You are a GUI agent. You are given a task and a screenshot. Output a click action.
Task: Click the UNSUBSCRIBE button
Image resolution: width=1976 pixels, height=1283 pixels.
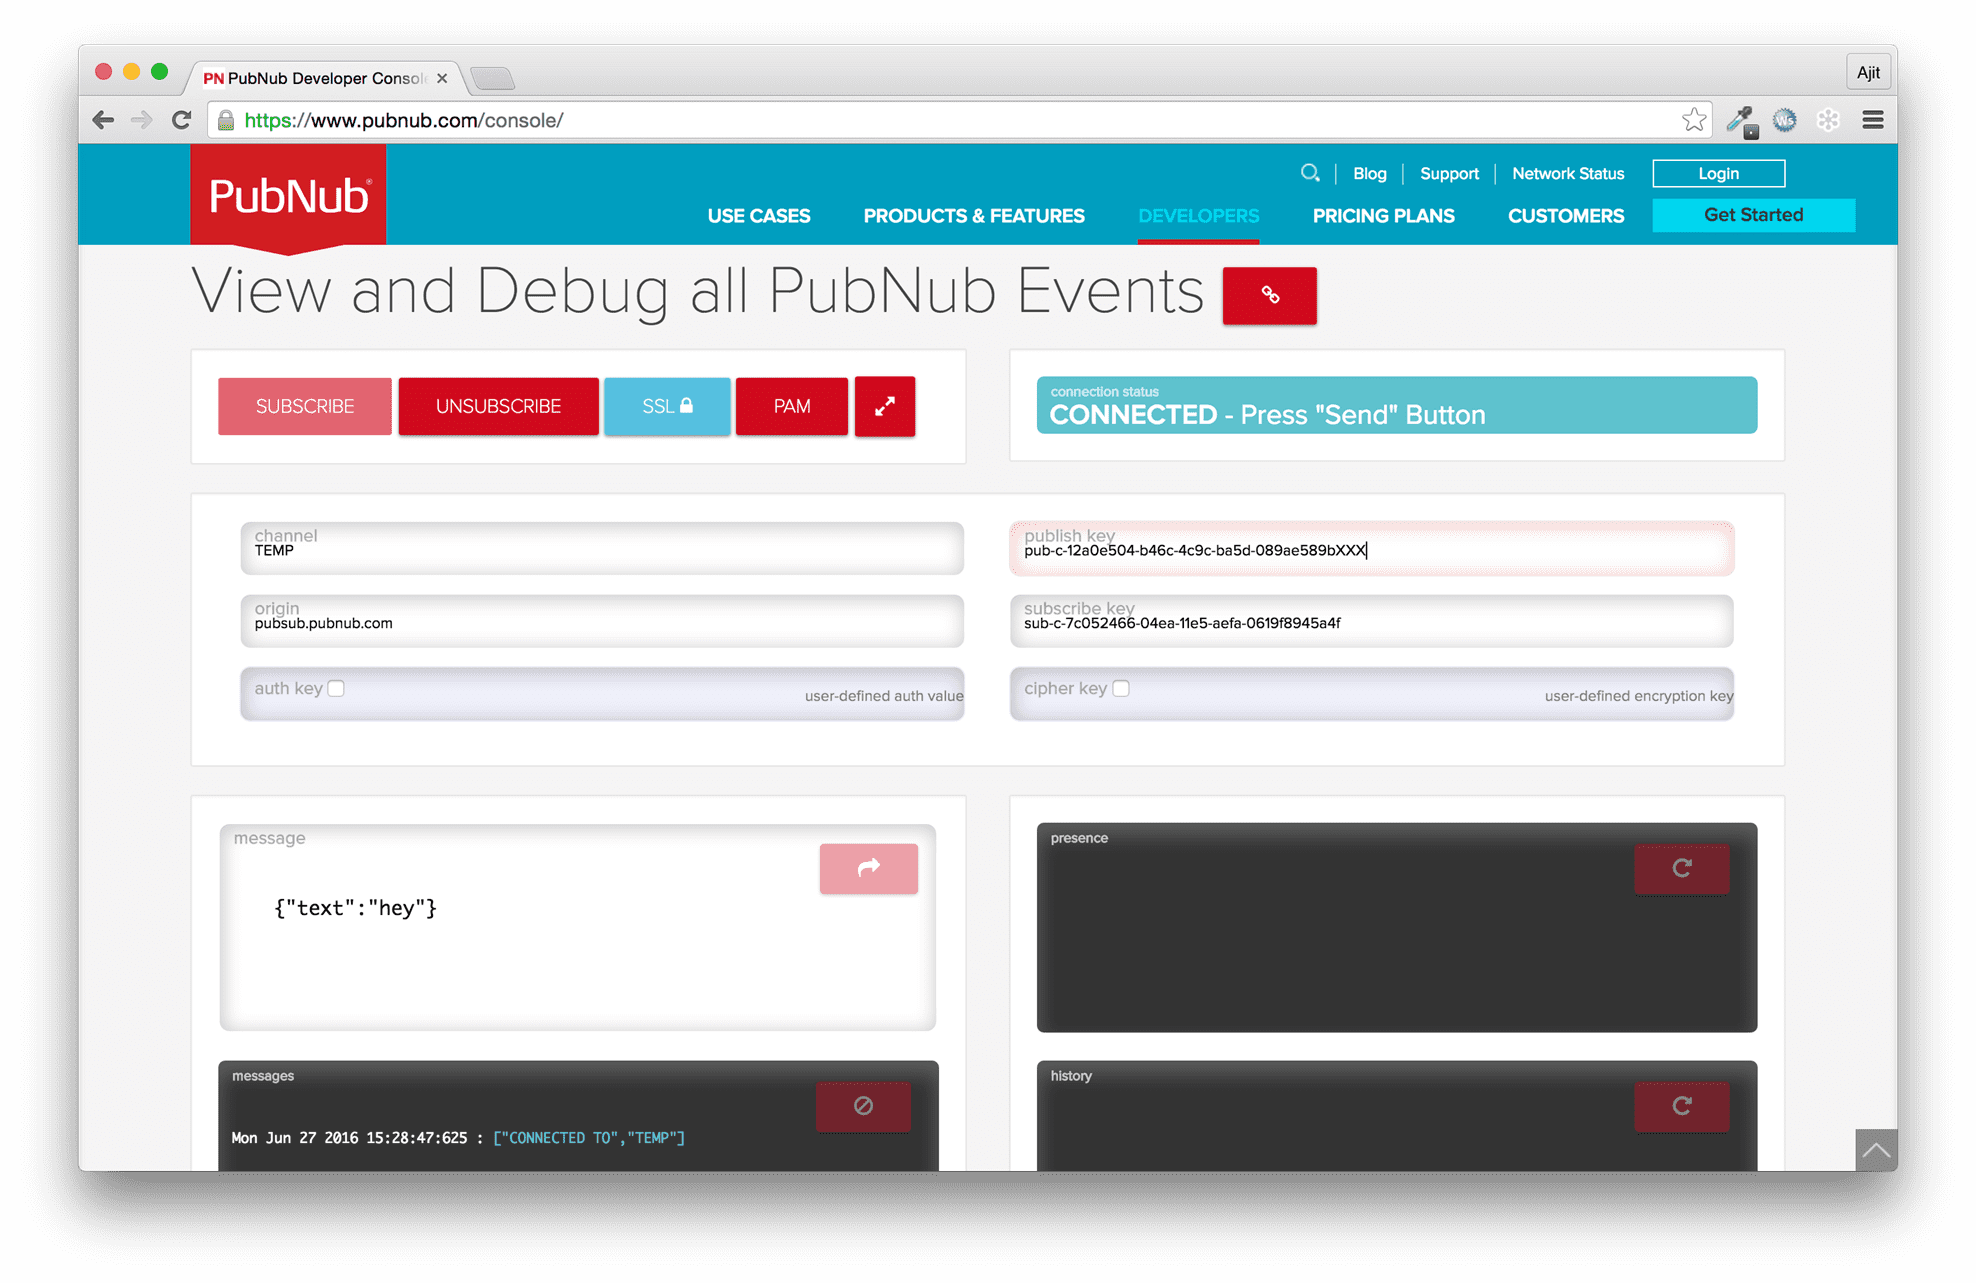498,406
